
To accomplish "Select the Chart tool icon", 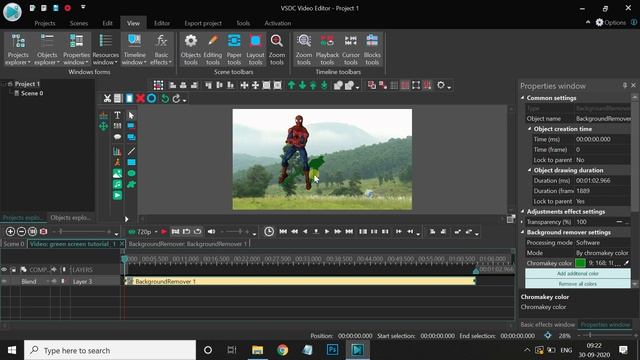I will pos(117,151).
